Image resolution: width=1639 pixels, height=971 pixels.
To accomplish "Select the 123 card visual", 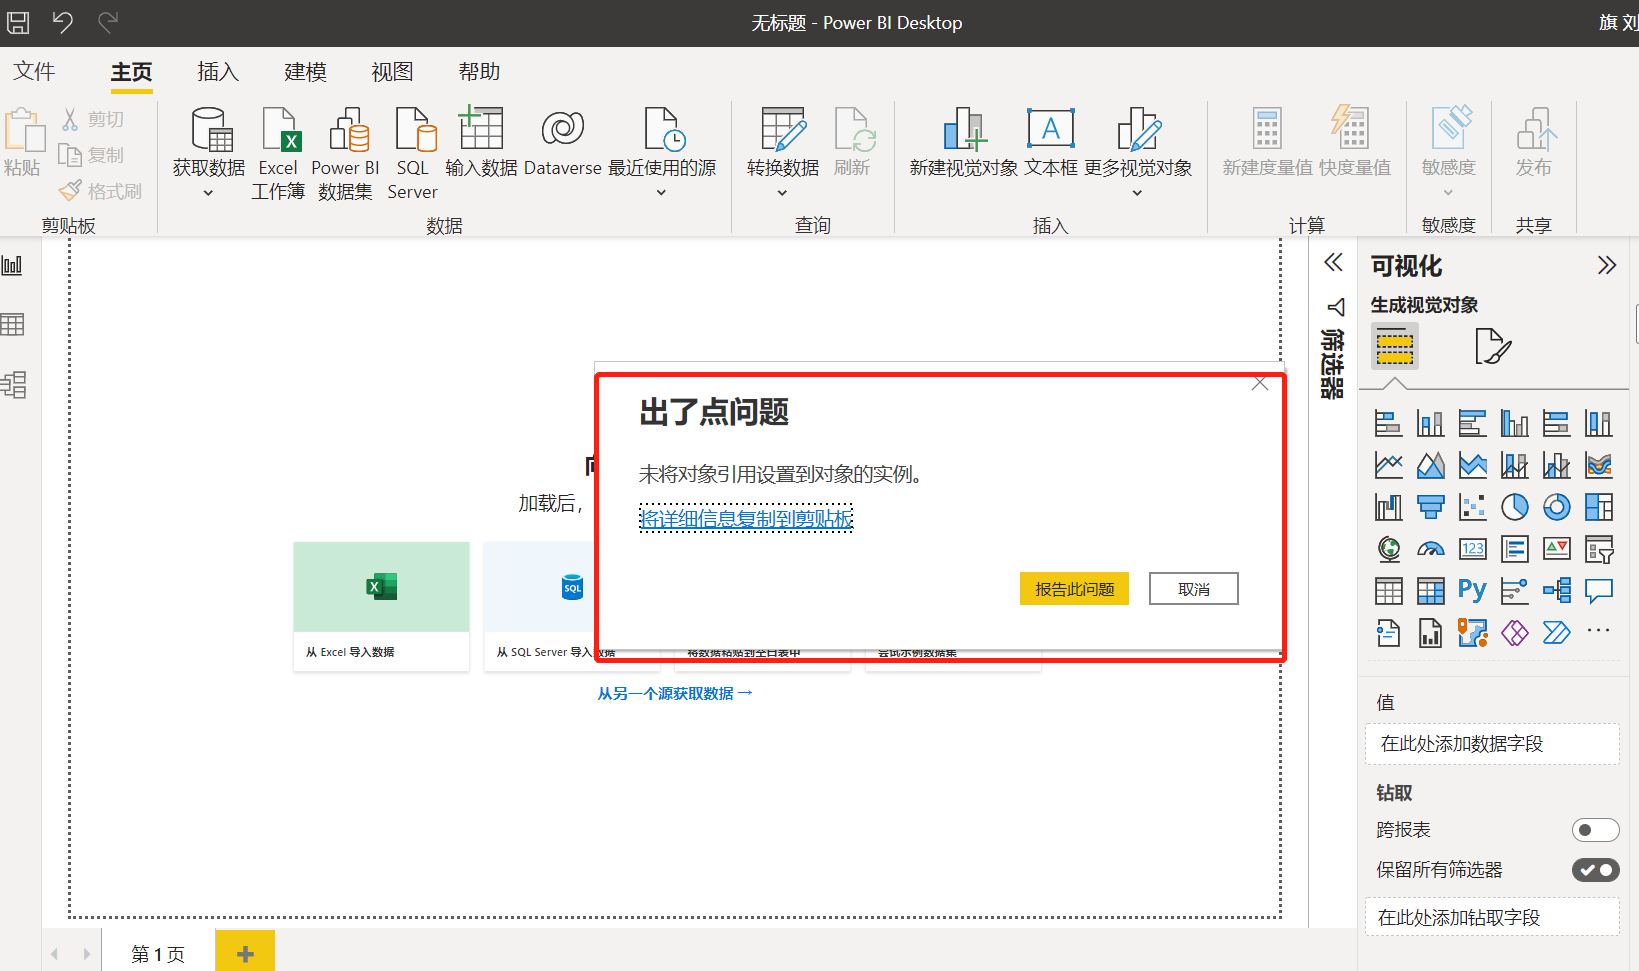I will coord(1472,549).
